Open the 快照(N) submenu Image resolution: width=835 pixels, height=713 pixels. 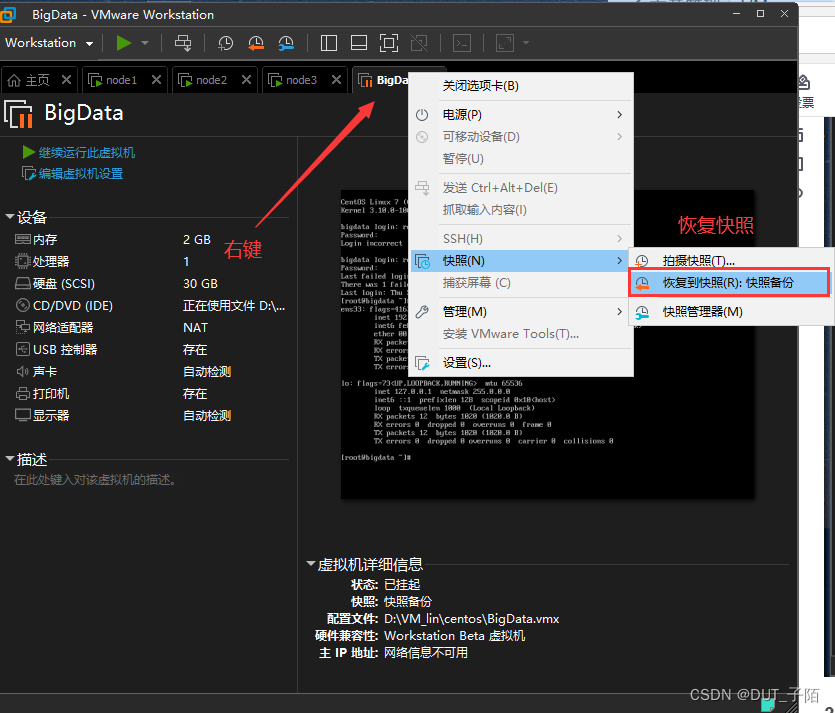[519, 261]
